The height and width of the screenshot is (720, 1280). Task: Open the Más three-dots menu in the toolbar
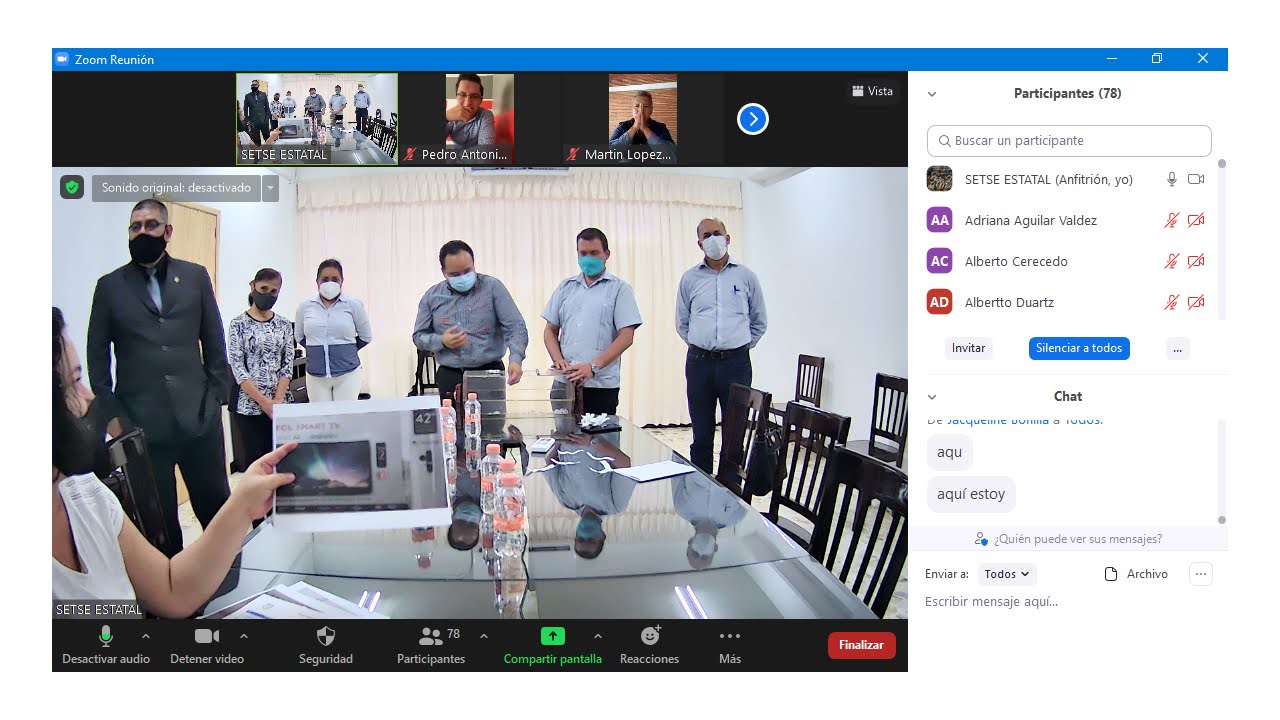tap(730, 636)
